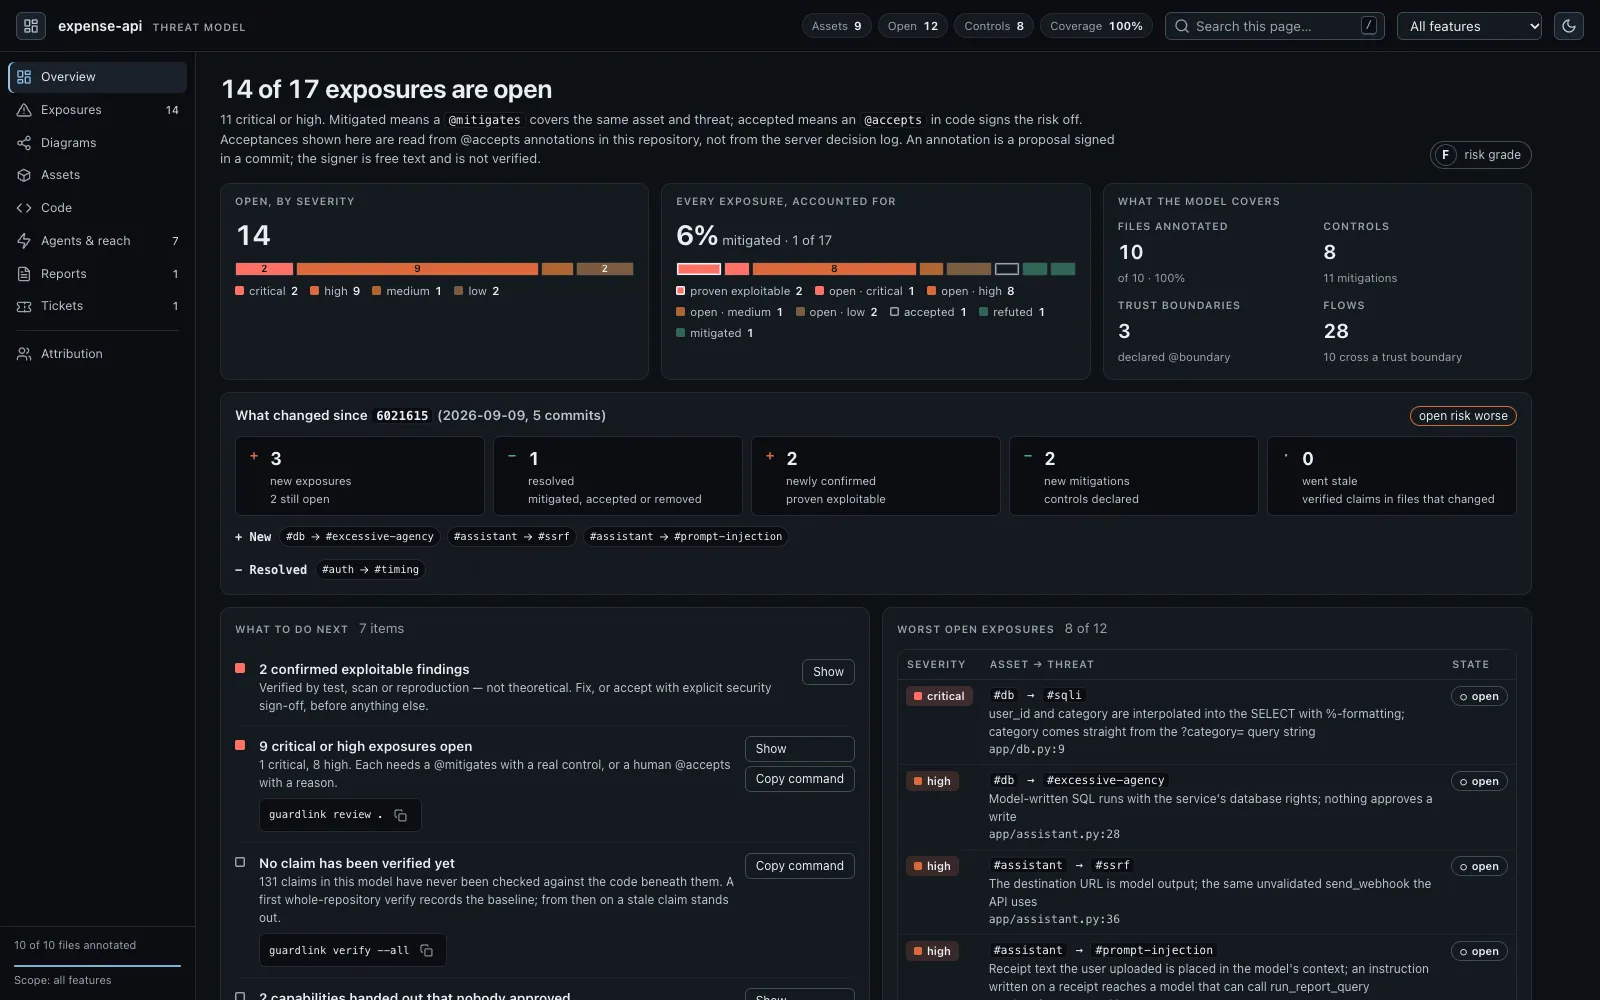Click Scope: all features footer text
Screen dimensions: 1600x1000
pos(63,980)
